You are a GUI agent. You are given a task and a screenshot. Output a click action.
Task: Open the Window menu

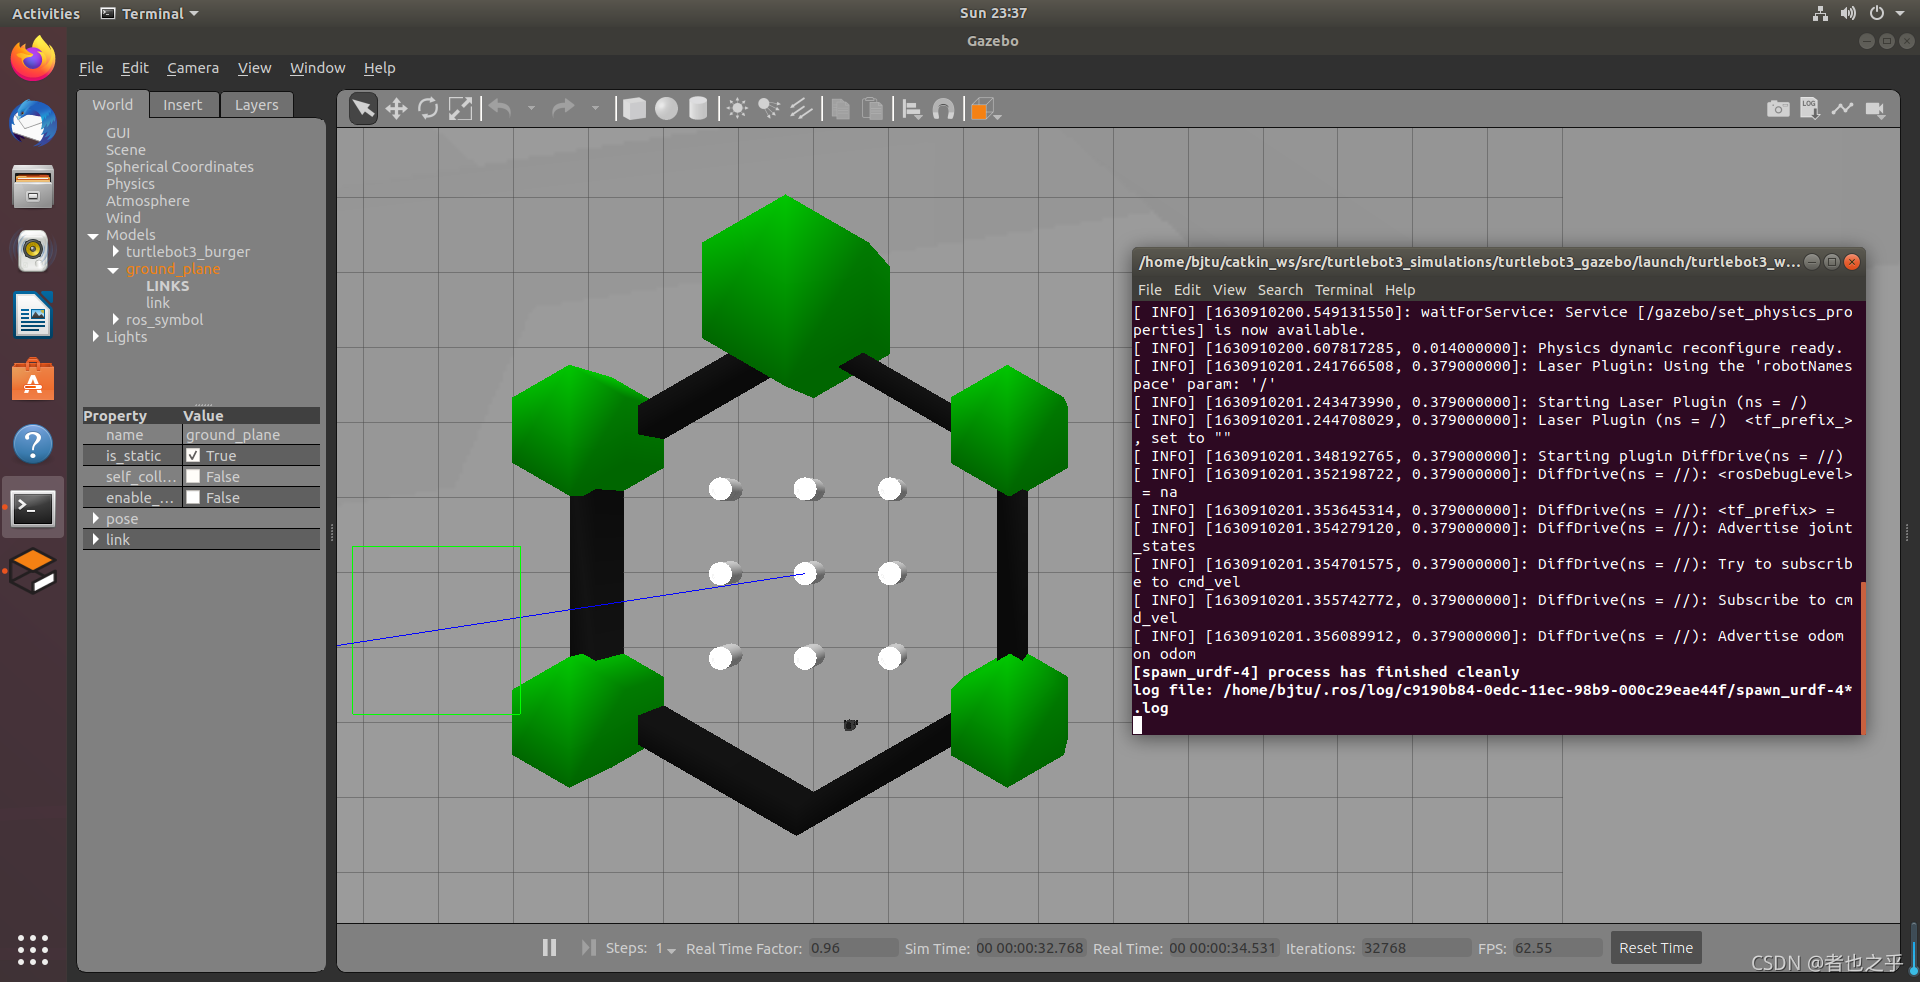tap(317, 68)
